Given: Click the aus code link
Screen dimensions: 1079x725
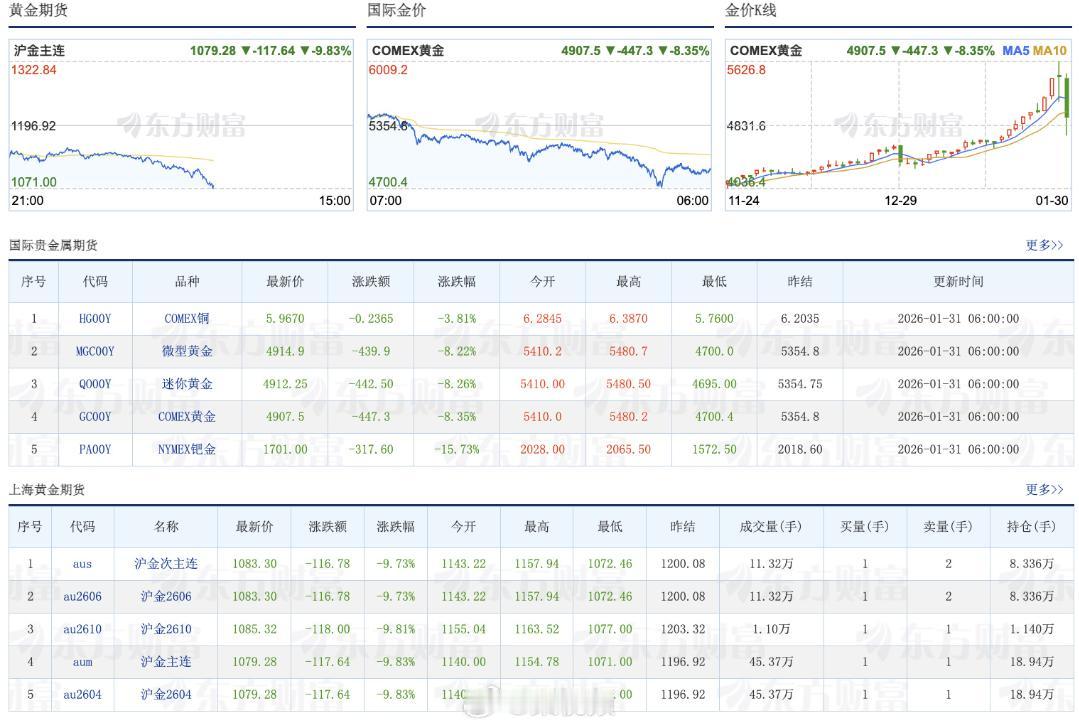Looking at the screenshot, I should coord(82,563).
